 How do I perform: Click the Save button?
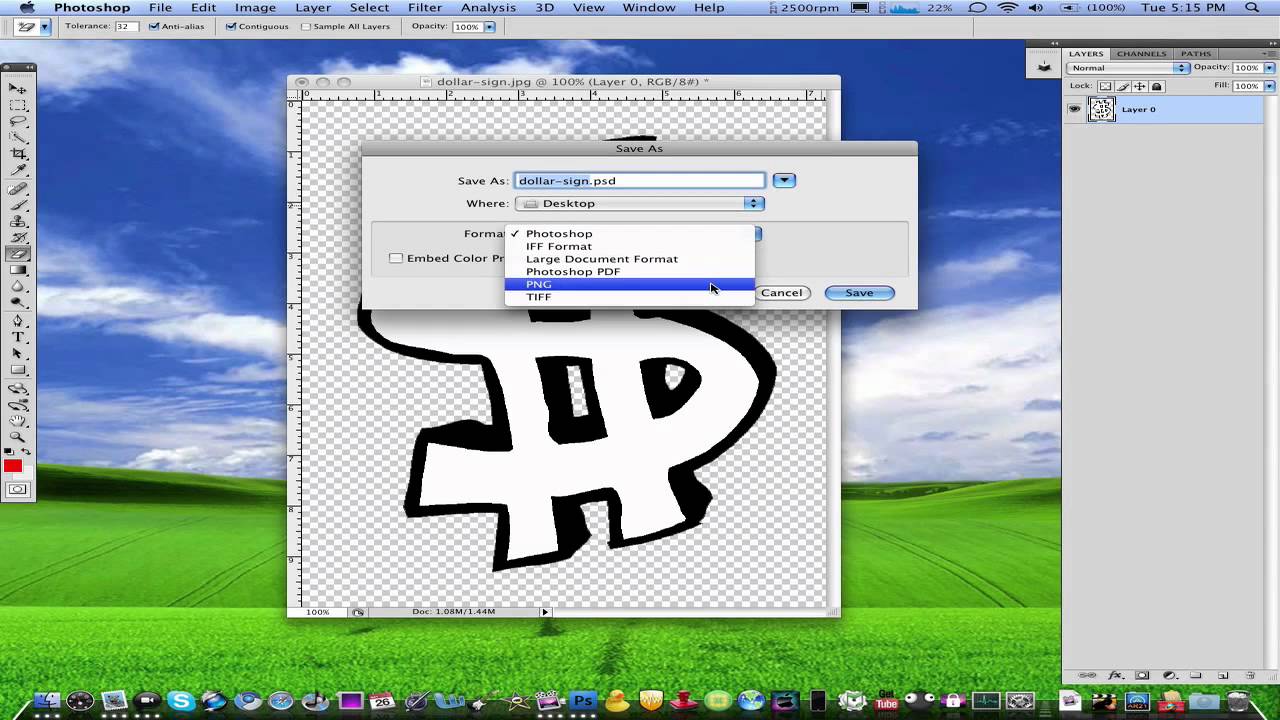pos(859,293)
